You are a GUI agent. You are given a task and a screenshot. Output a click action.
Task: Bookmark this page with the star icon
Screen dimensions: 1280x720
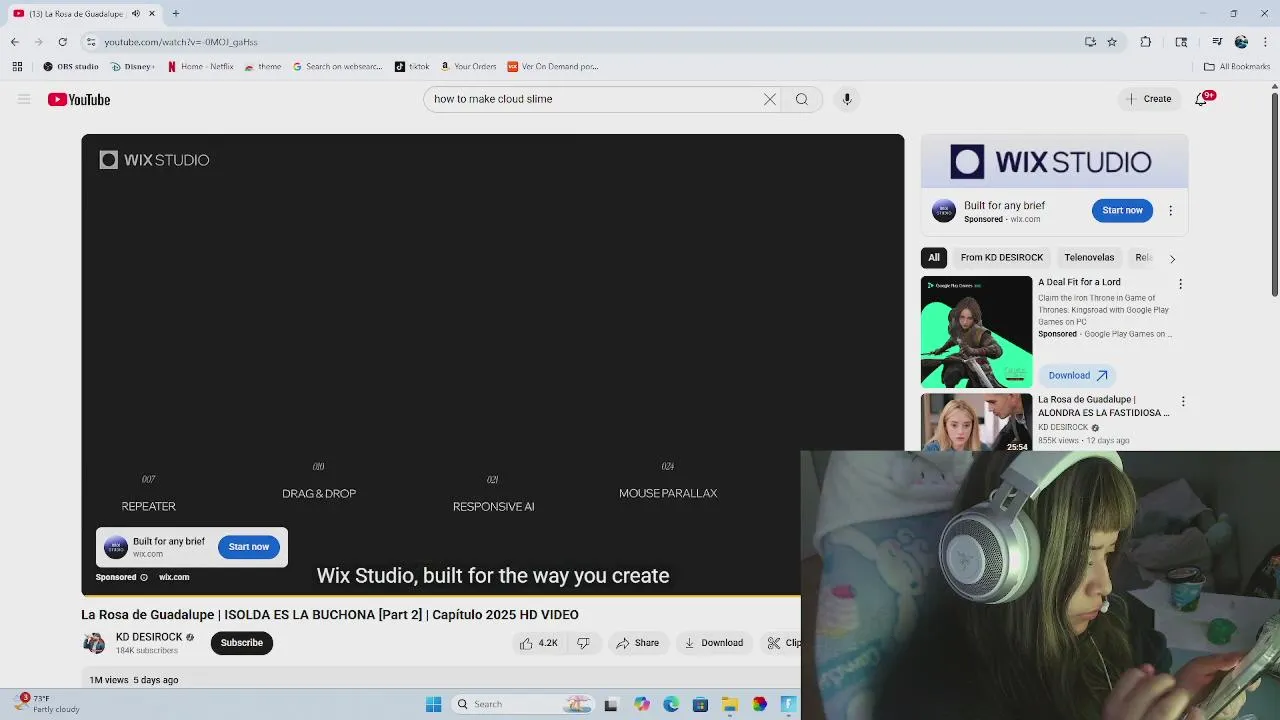1112,42
